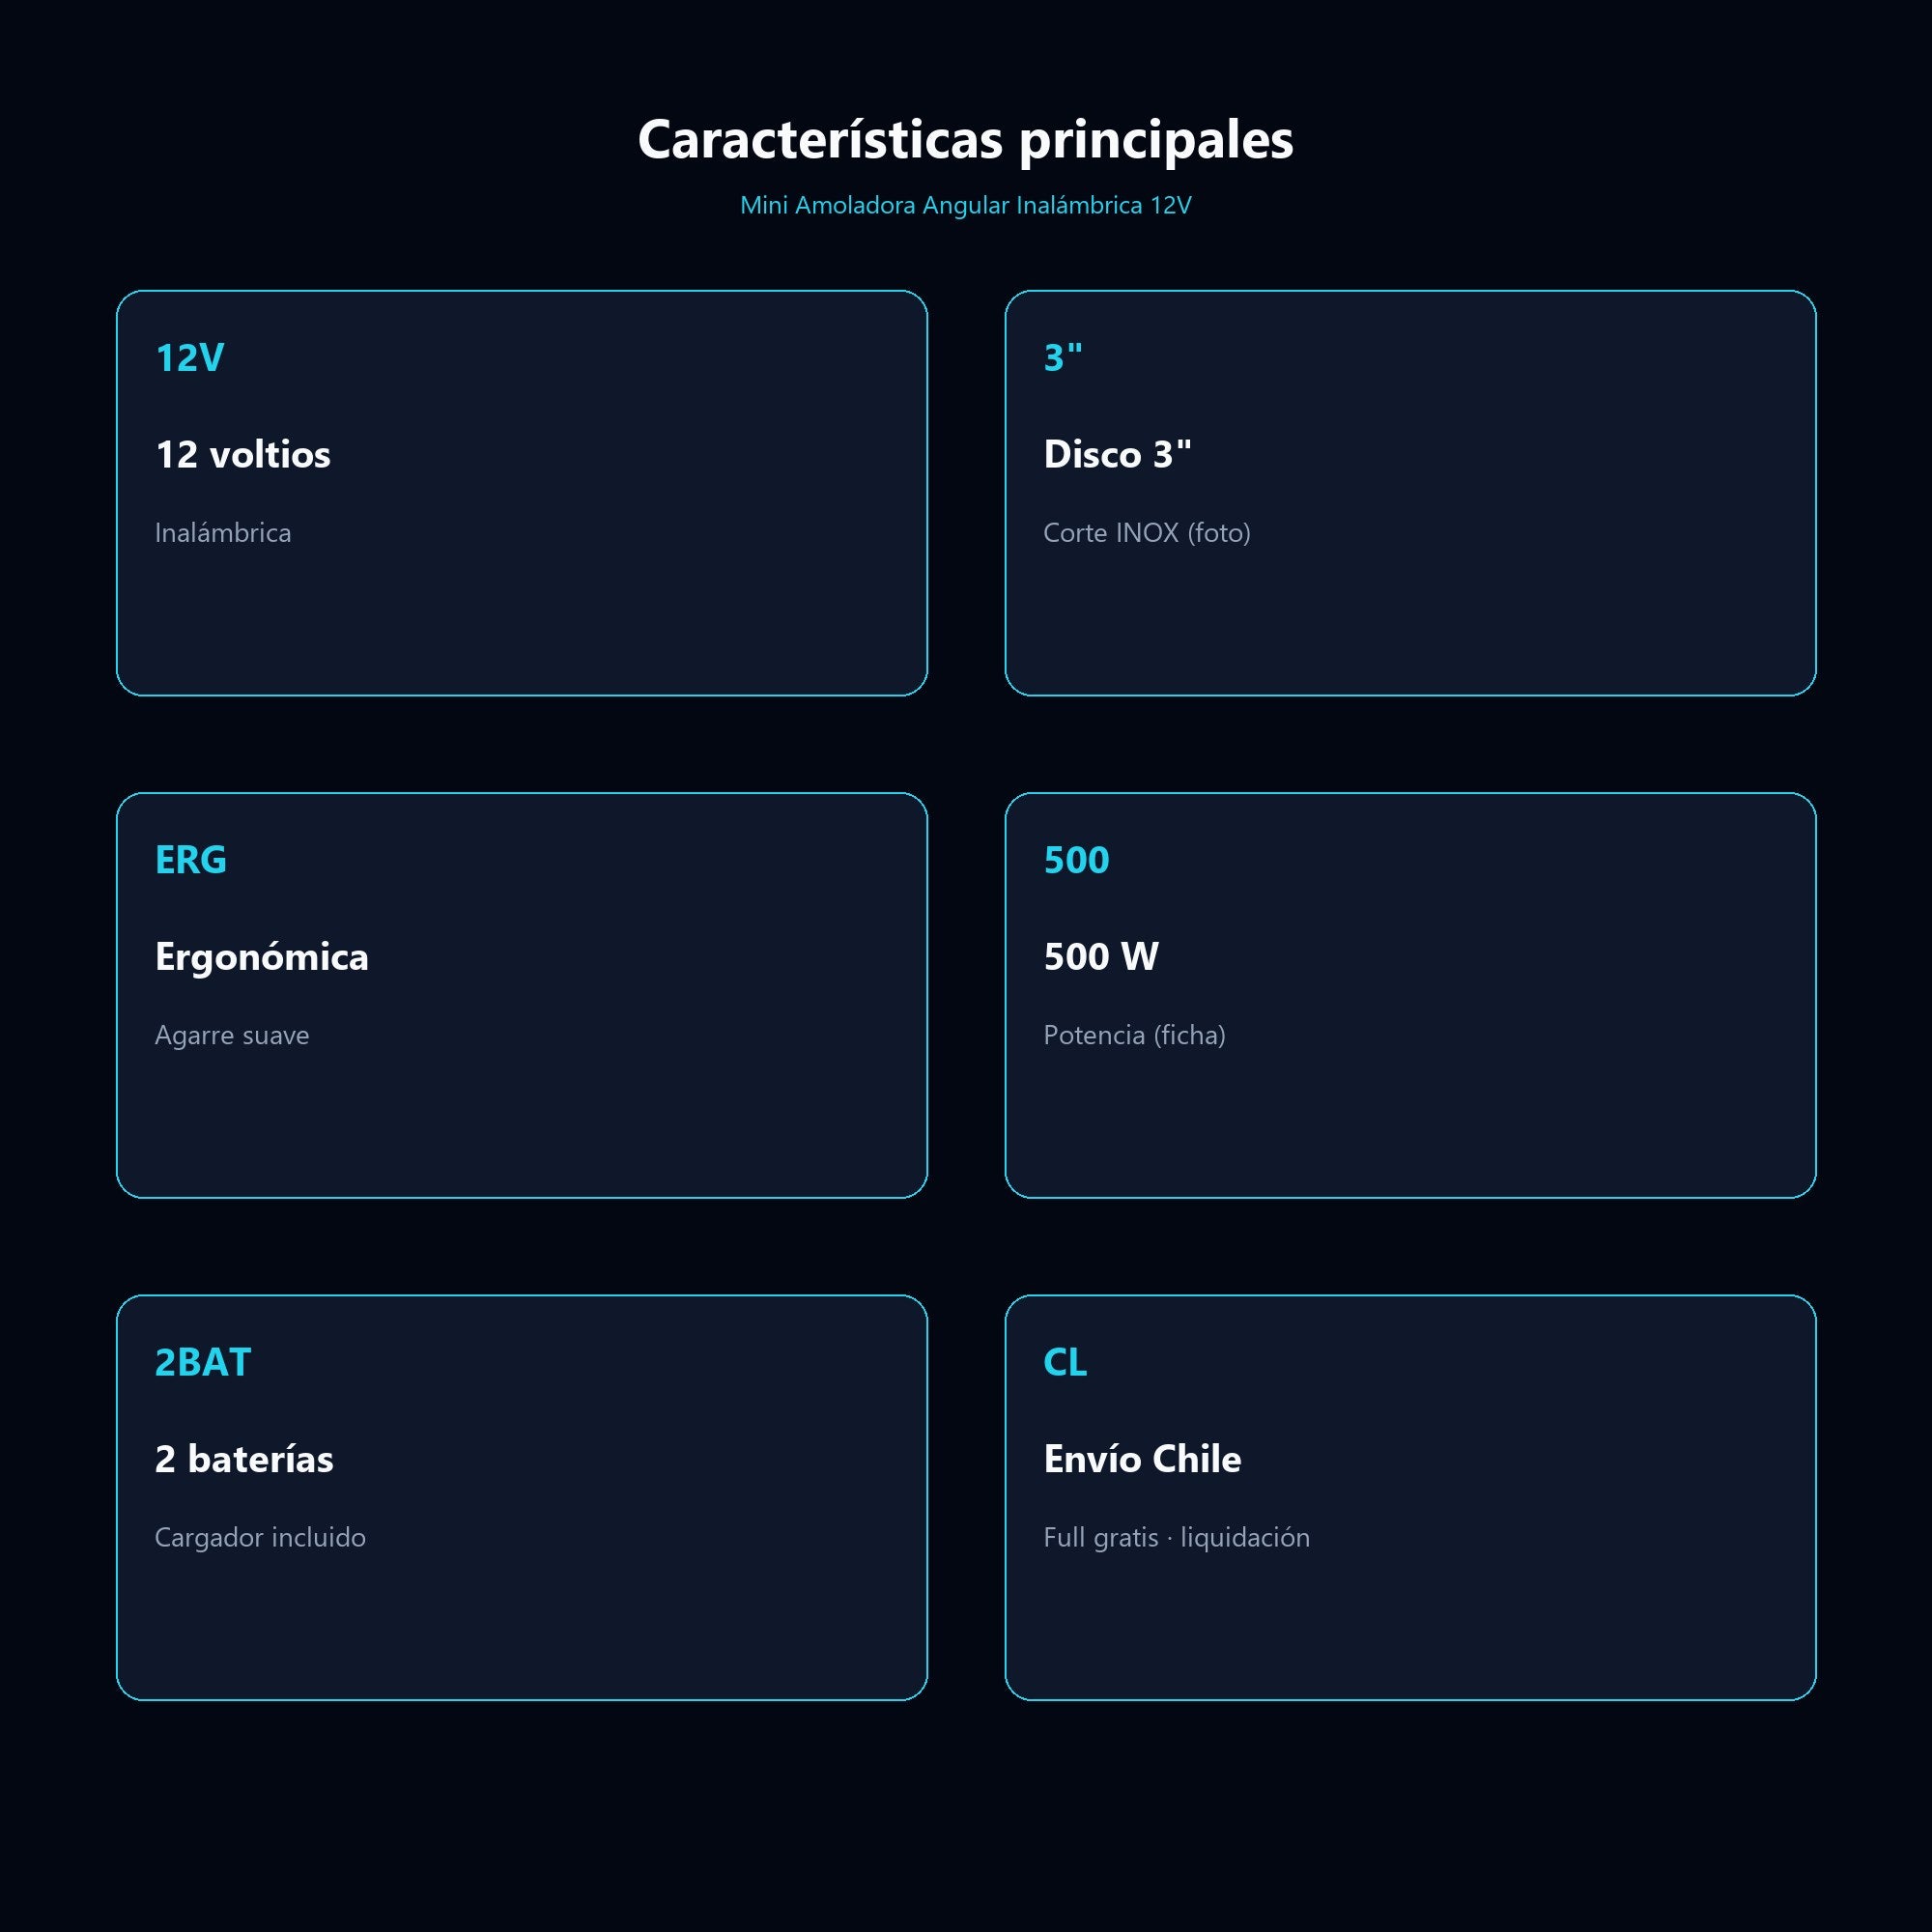The width and height of the screenshot is (1932, 1932).
Task: Click the 2BAT badge icon
Action: (203, 1362)
